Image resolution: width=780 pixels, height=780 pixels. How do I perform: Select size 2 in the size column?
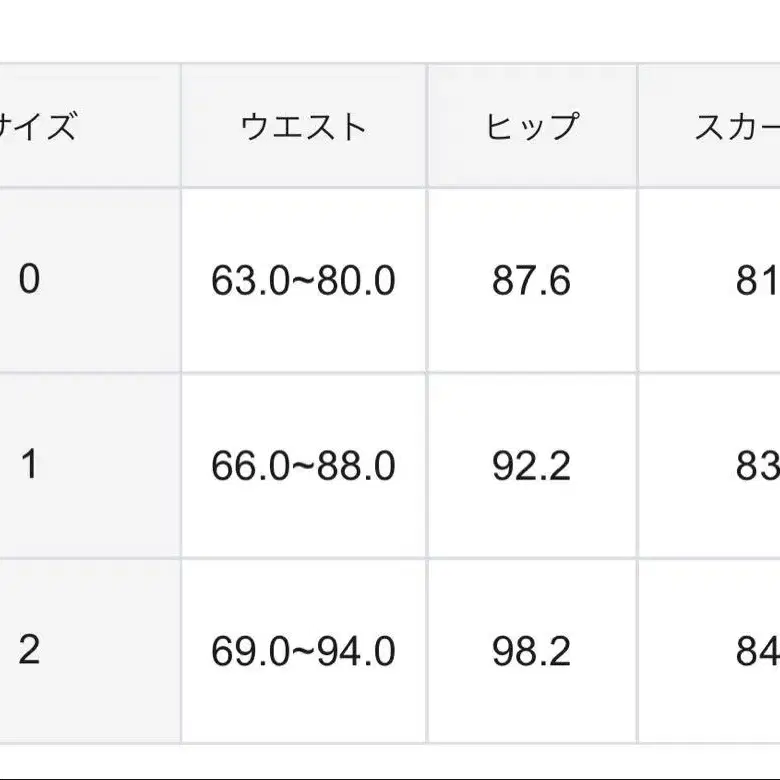tap(30, 651)
